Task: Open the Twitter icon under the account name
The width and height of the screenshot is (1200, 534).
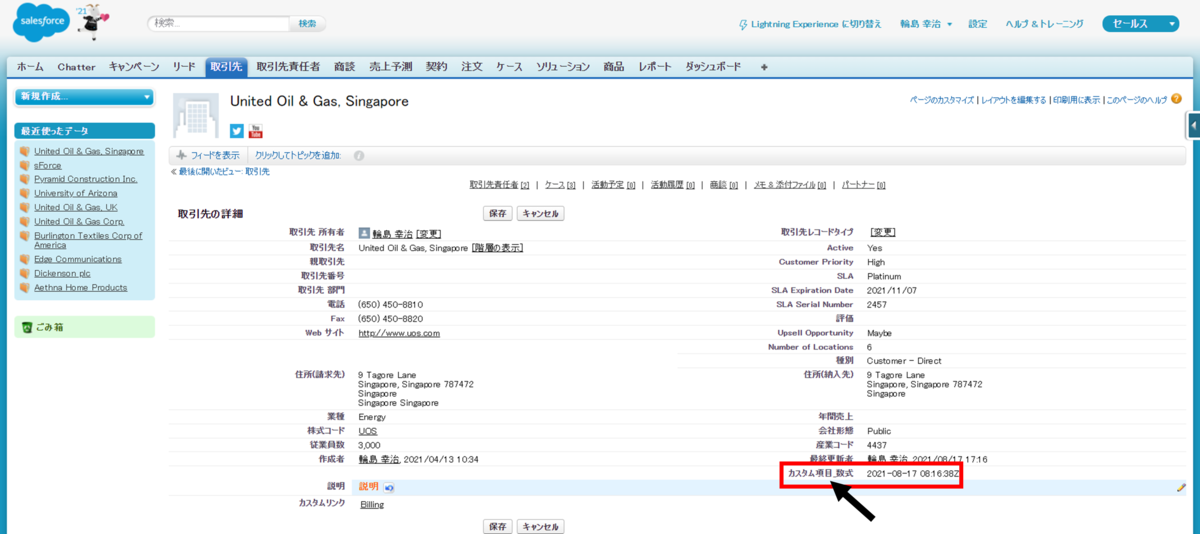Action: coord(237,131)
